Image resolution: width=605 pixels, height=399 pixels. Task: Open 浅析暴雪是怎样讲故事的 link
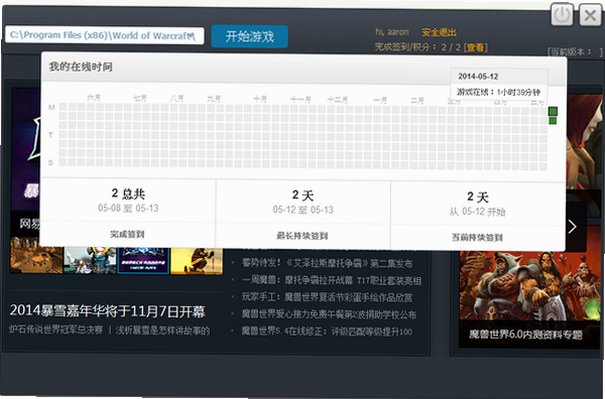(162, 330)
